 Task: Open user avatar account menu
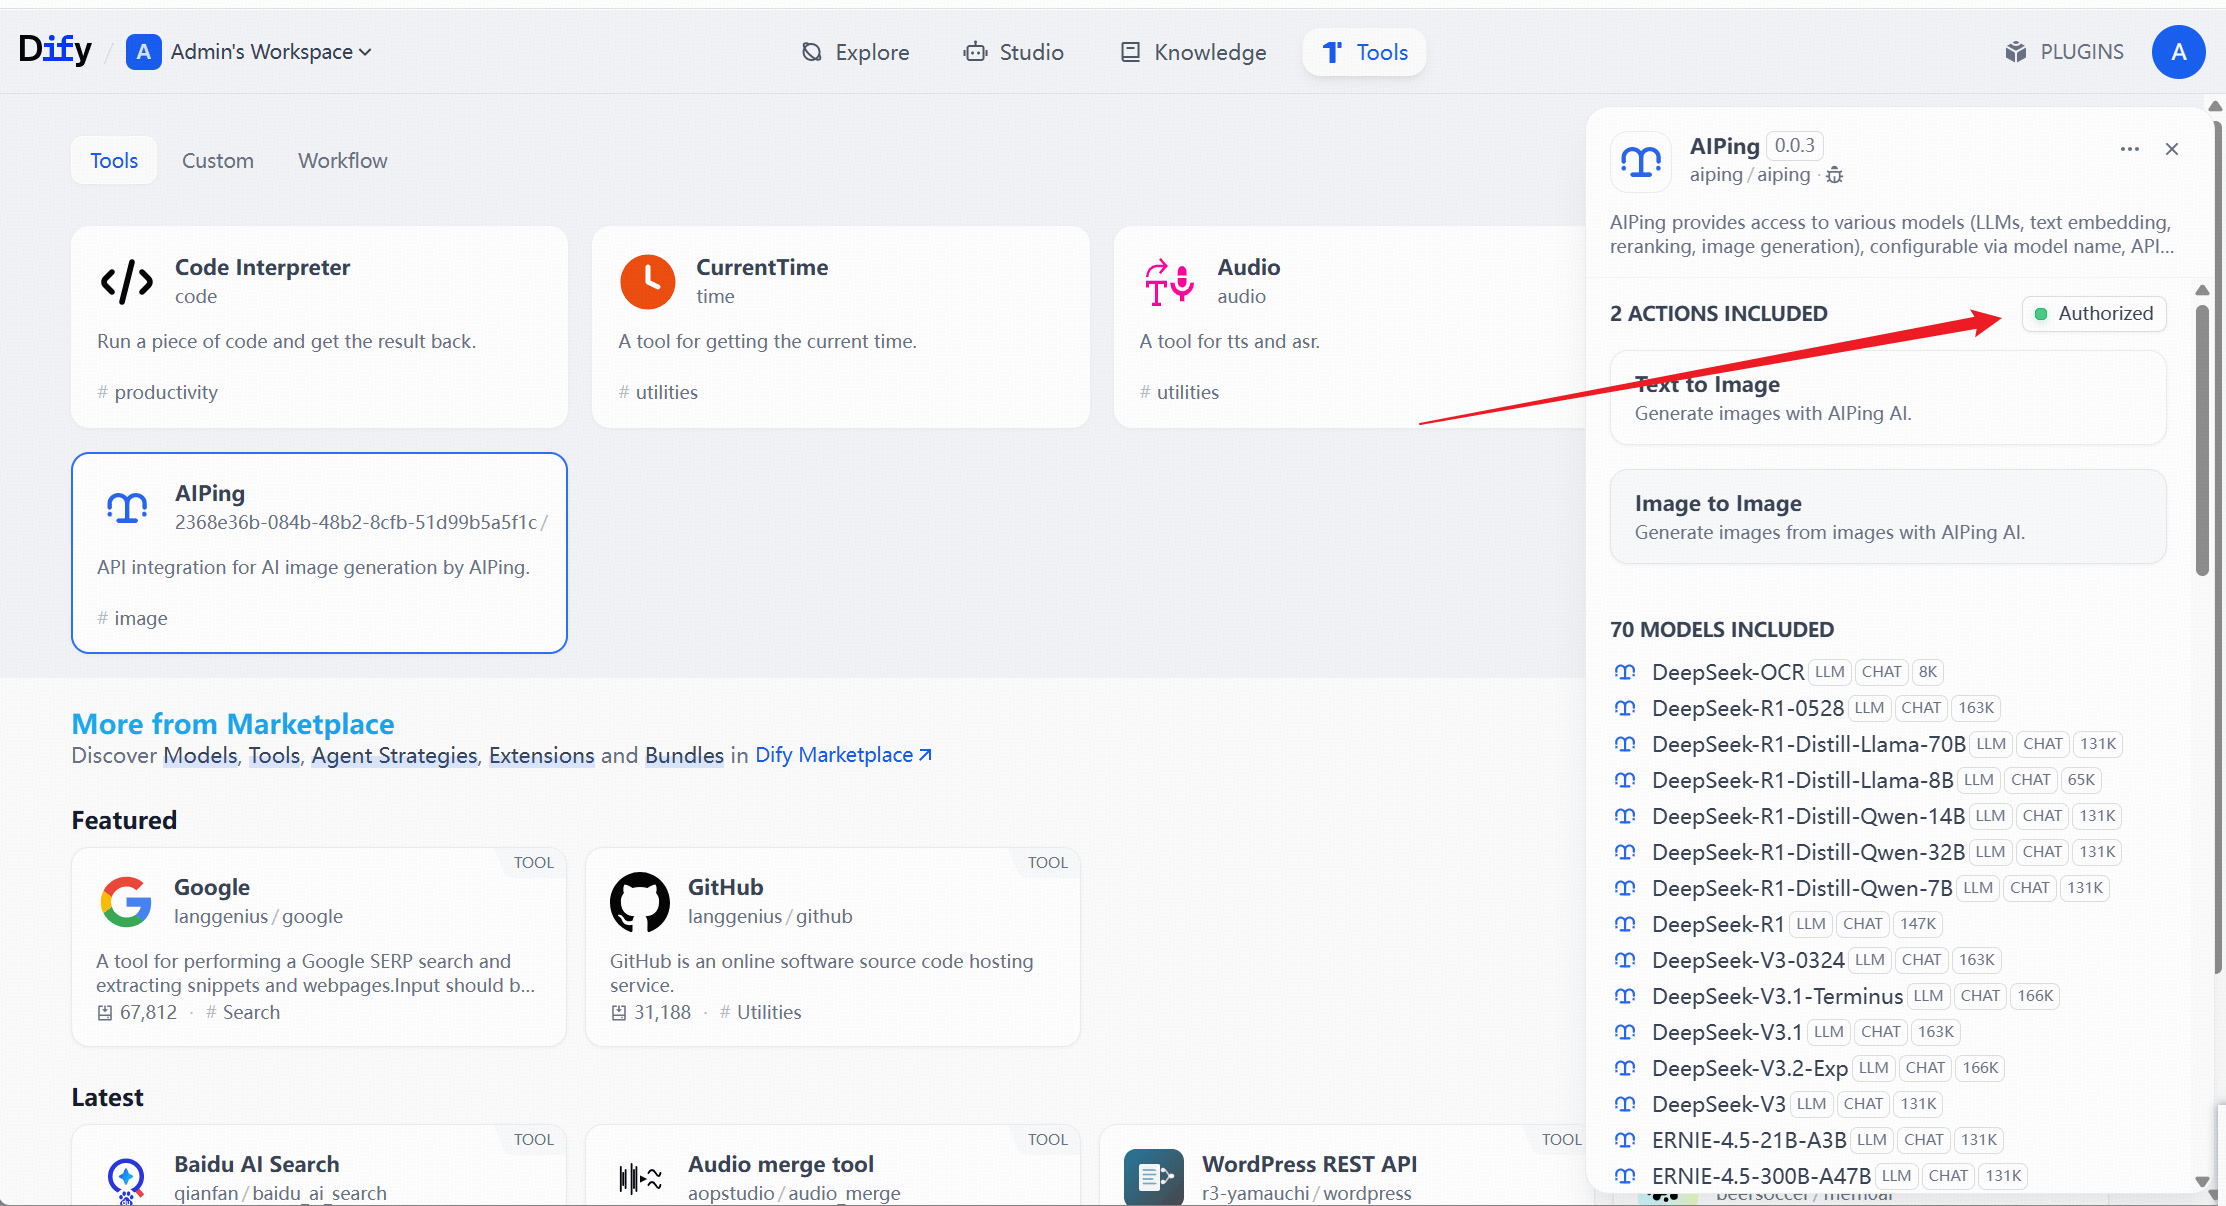pyautogui.click(x=2178, y=52)
